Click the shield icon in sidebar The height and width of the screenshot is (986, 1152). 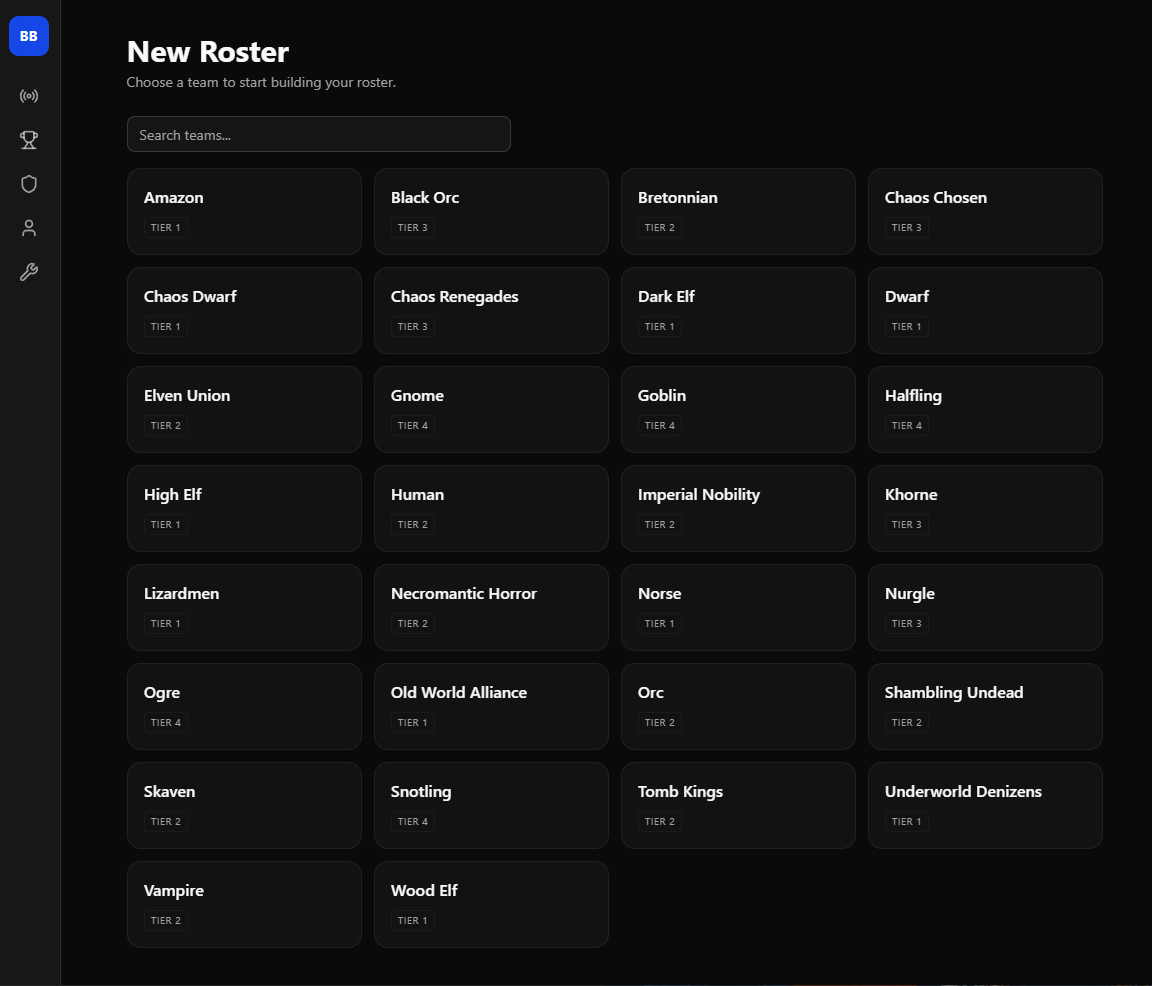click(x=29, y=184)
